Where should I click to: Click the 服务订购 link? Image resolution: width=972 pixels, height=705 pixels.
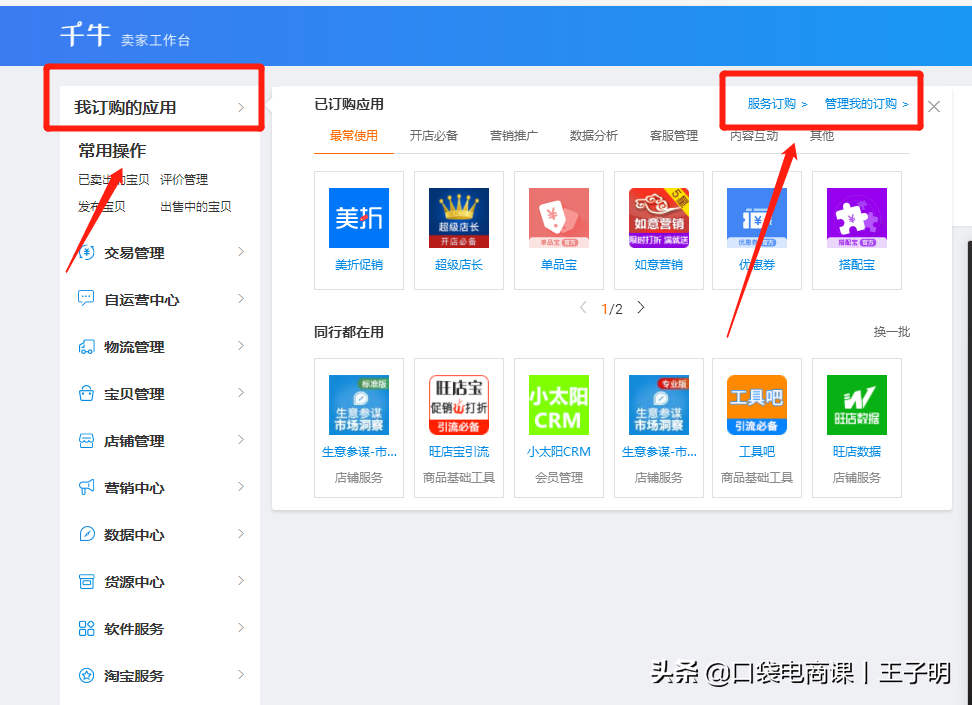[x=776, y=104]
